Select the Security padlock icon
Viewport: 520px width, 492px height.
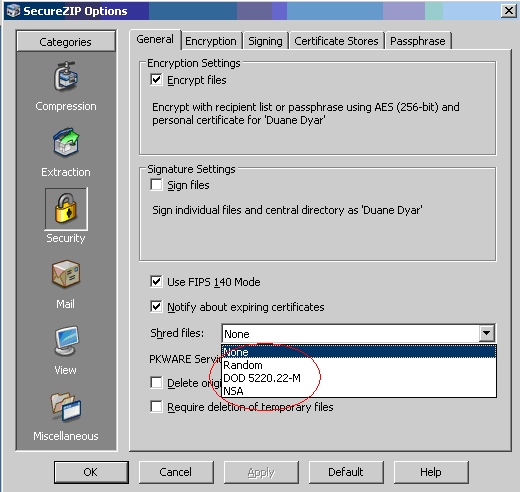point(66,209)
